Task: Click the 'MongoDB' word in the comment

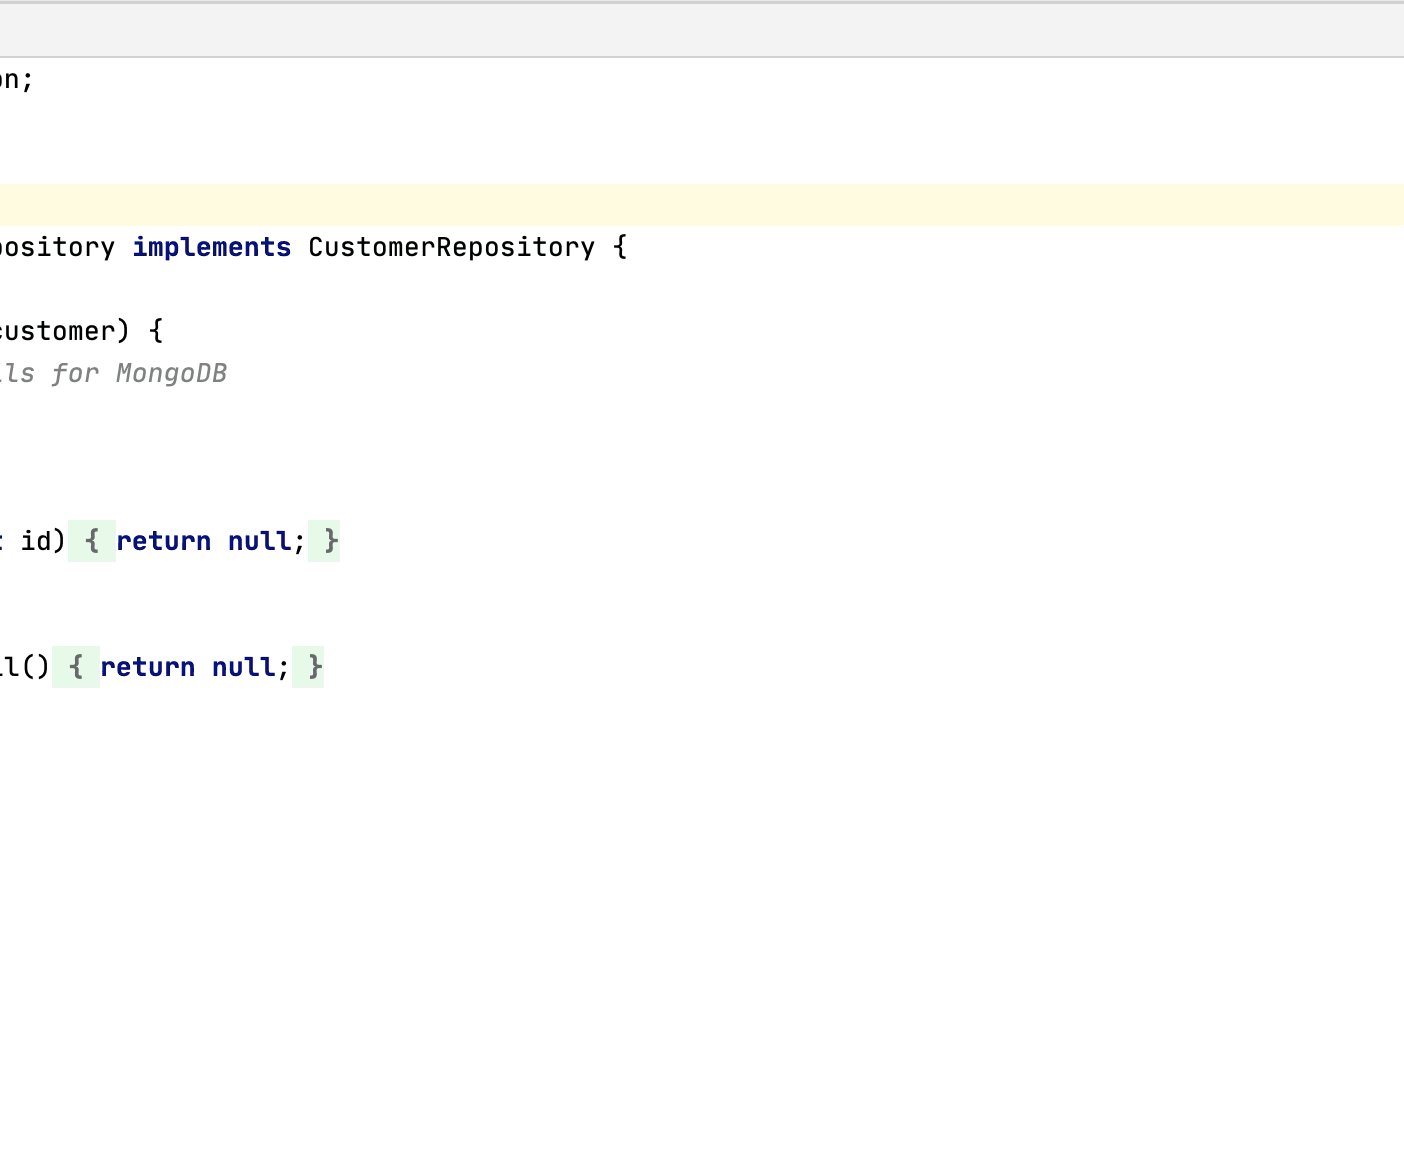Action: pyautogui.click(x=171, y=373)
